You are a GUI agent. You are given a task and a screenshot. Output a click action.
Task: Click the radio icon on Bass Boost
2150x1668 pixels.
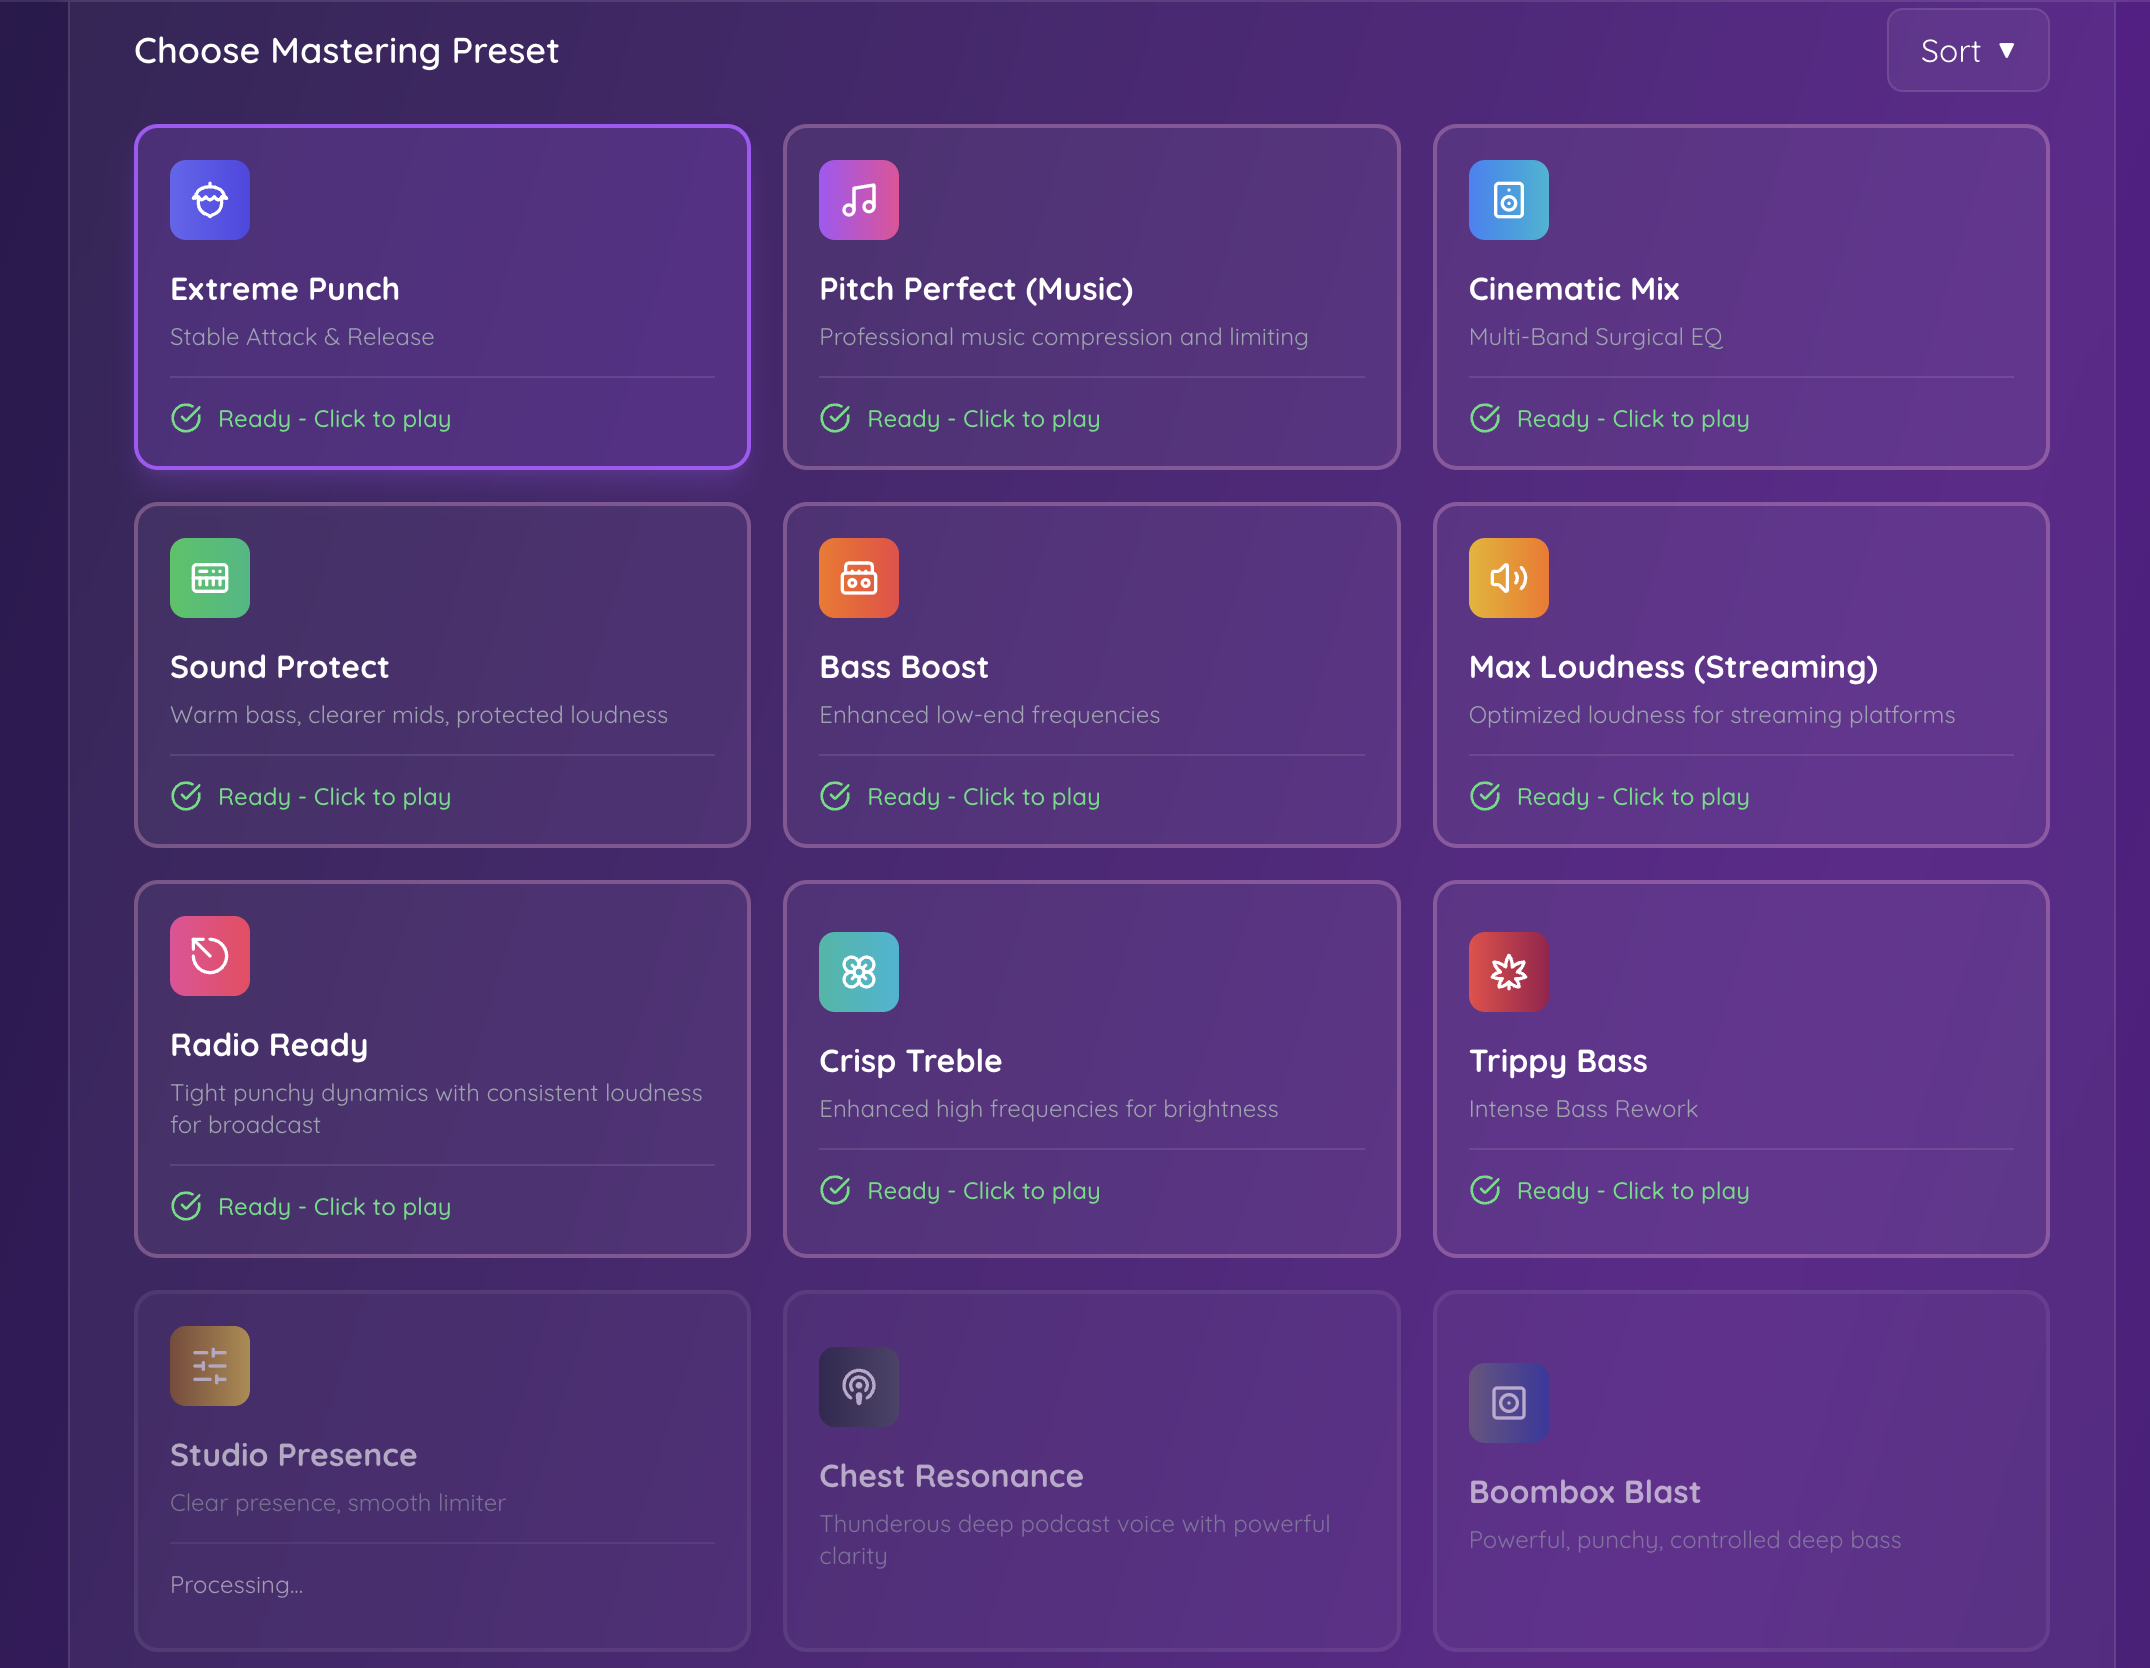coord(858,578)
